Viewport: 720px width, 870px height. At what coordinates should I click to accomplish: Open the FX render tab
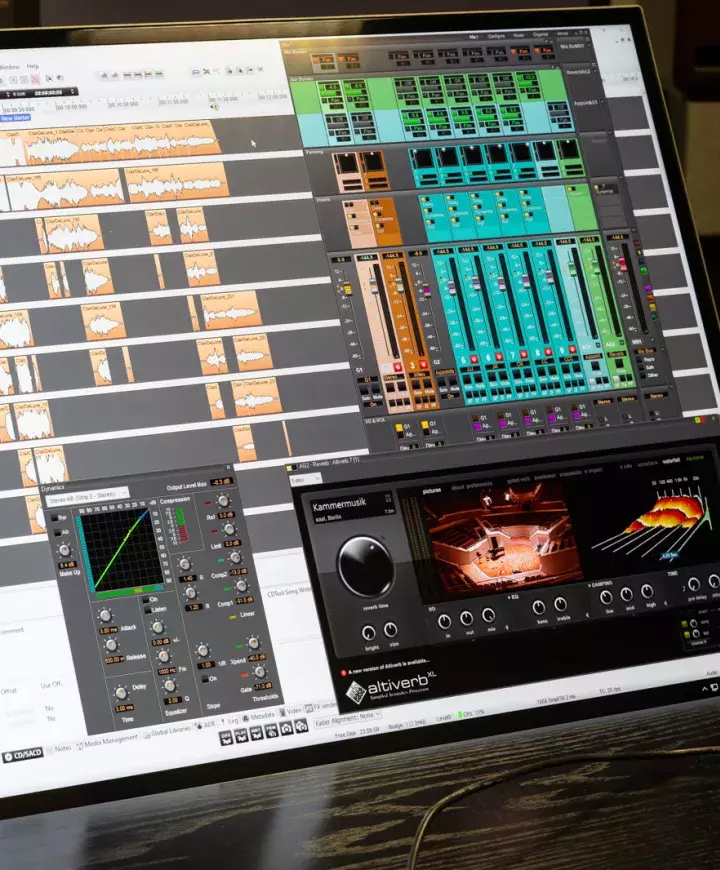(321, 707)
